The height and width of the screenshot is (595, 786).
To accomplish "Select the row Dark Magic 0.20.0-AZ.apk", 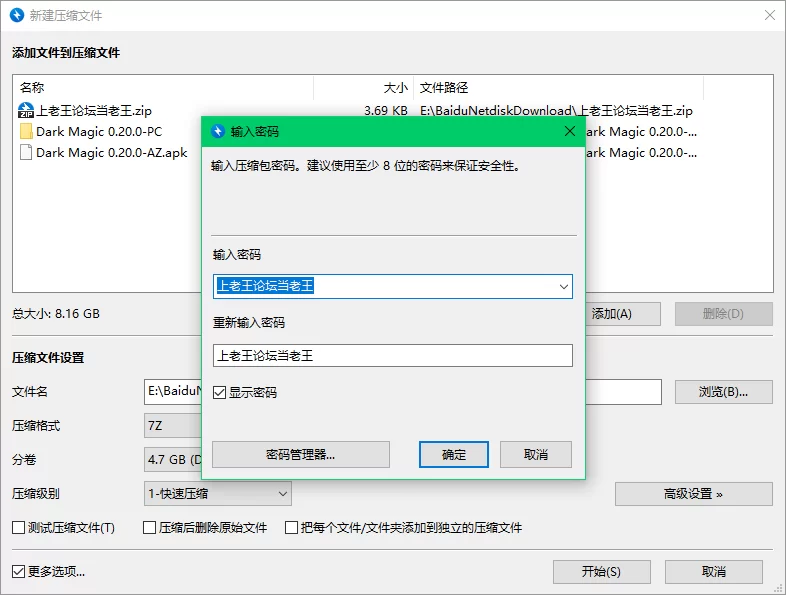I will point(108,152).
